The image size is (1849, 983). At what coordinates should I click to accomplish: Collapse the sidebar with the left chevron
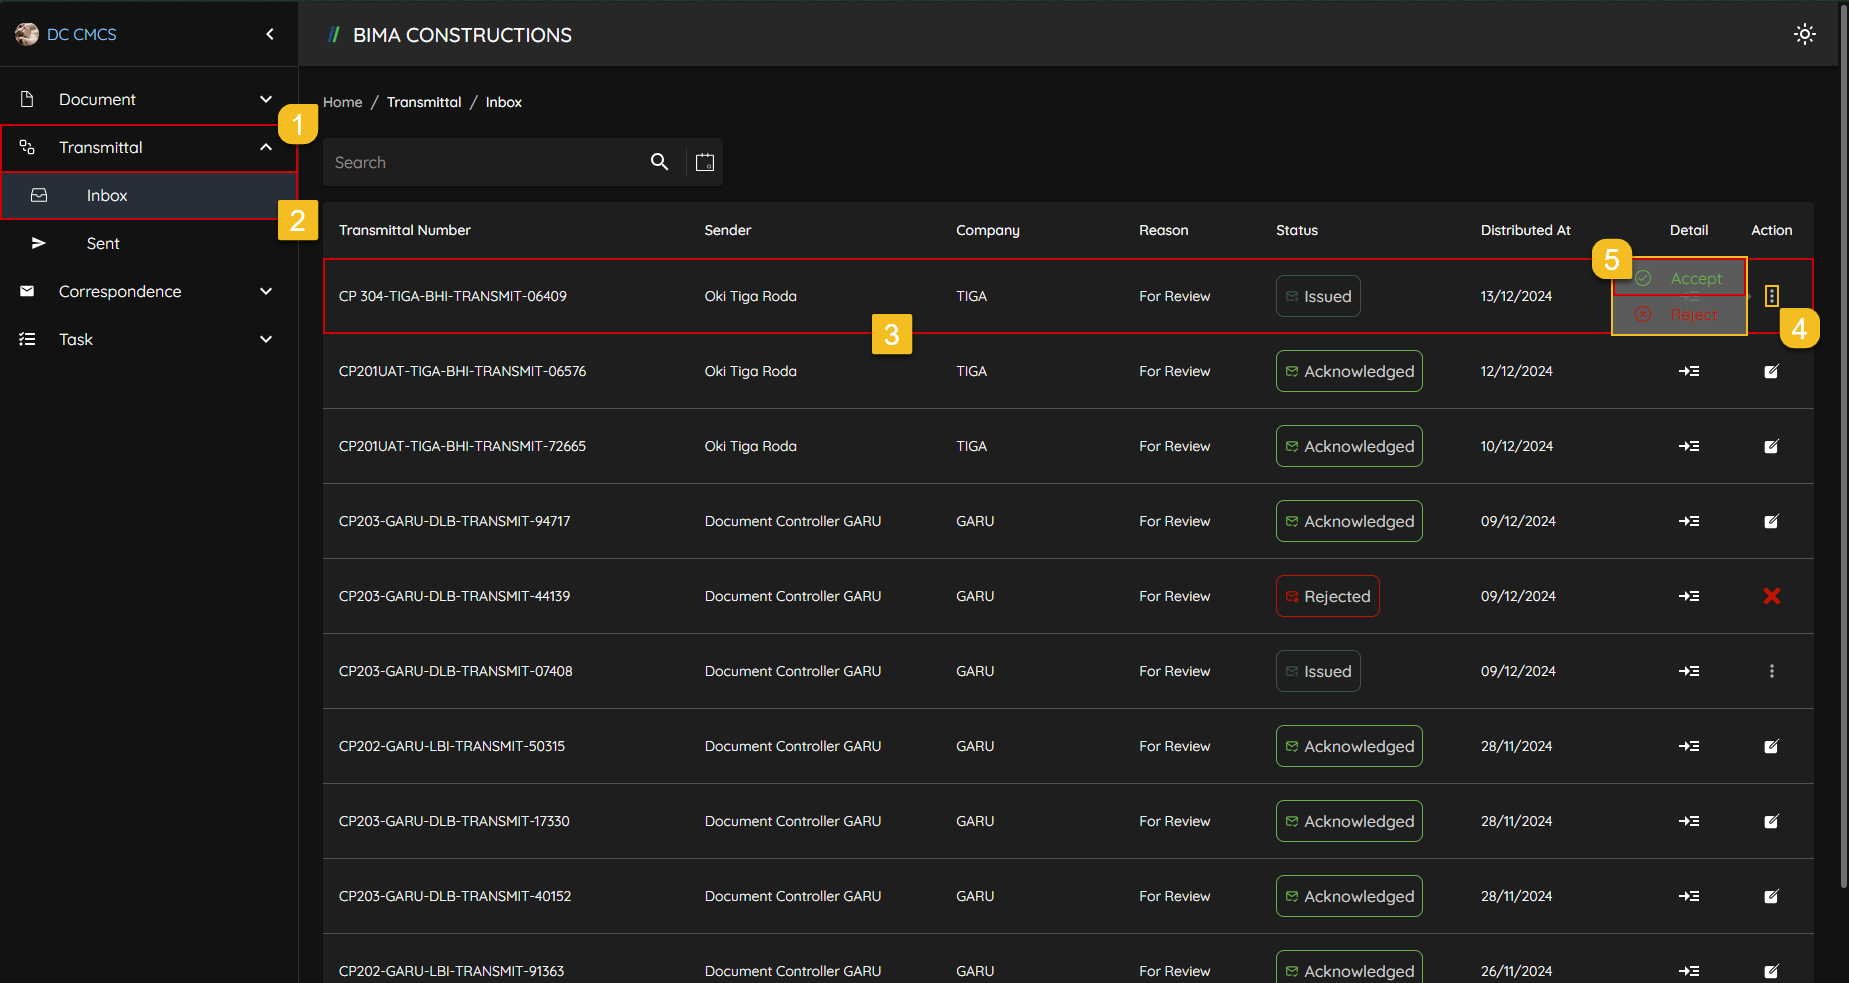click(270, 34)
